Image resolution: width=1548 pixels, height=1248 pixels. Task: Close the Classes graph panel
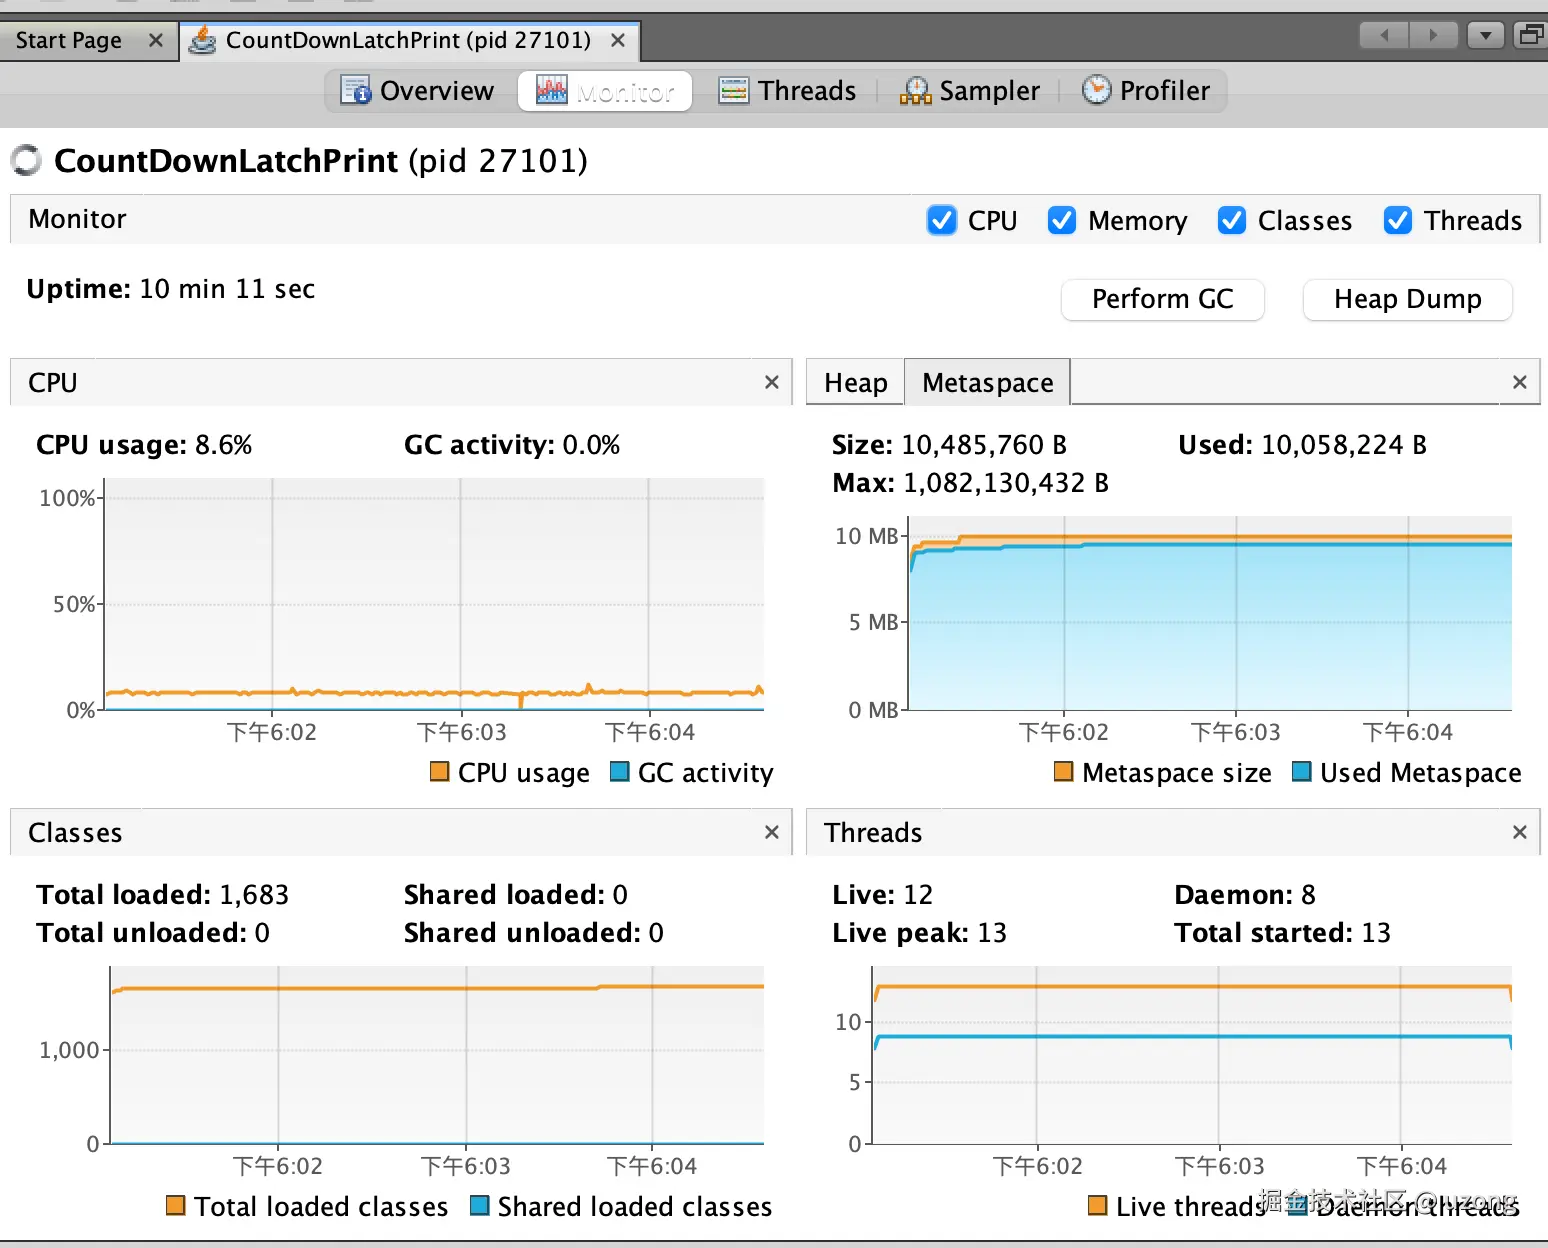click(x=771, y=832)
